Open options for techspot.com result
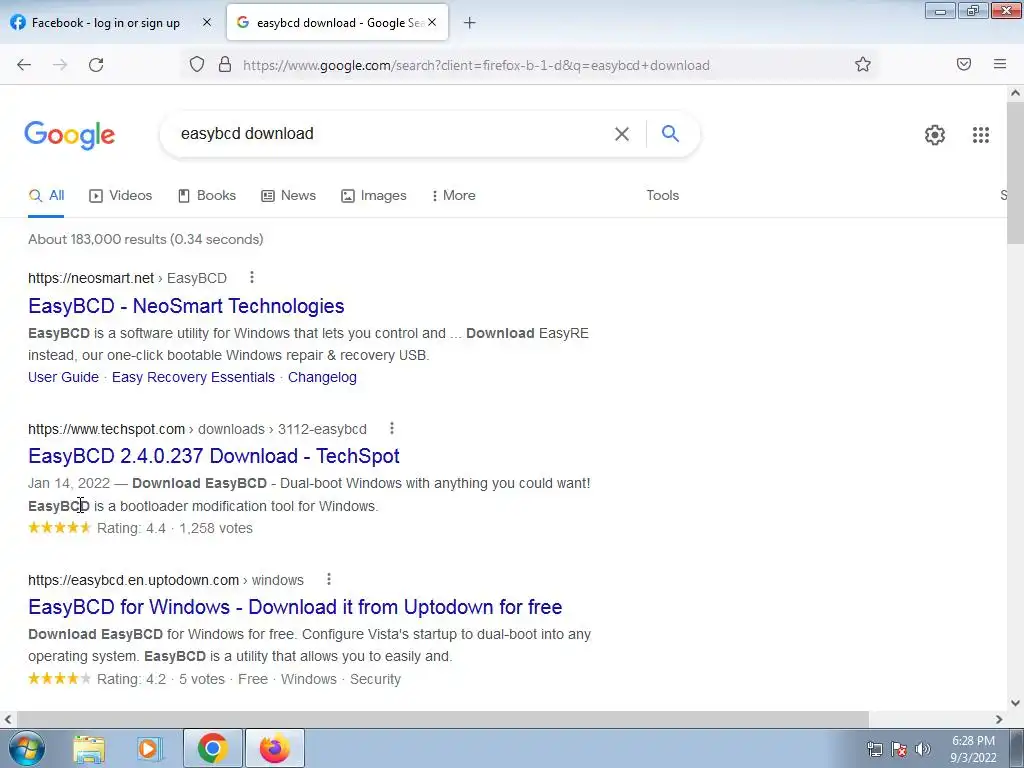This screenshot has width=1024, height=768. pyautogui.click(x=392, y=428)
